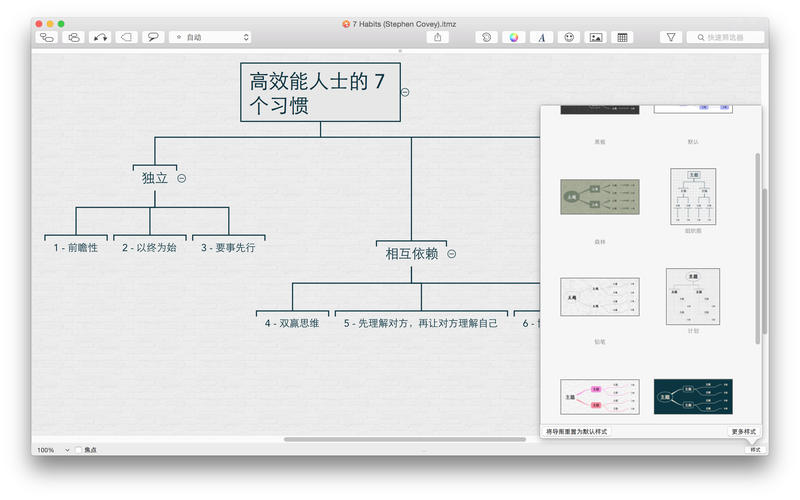
Task: Choose the 计划 plan style thumbnail
Action: click(693, 296)
